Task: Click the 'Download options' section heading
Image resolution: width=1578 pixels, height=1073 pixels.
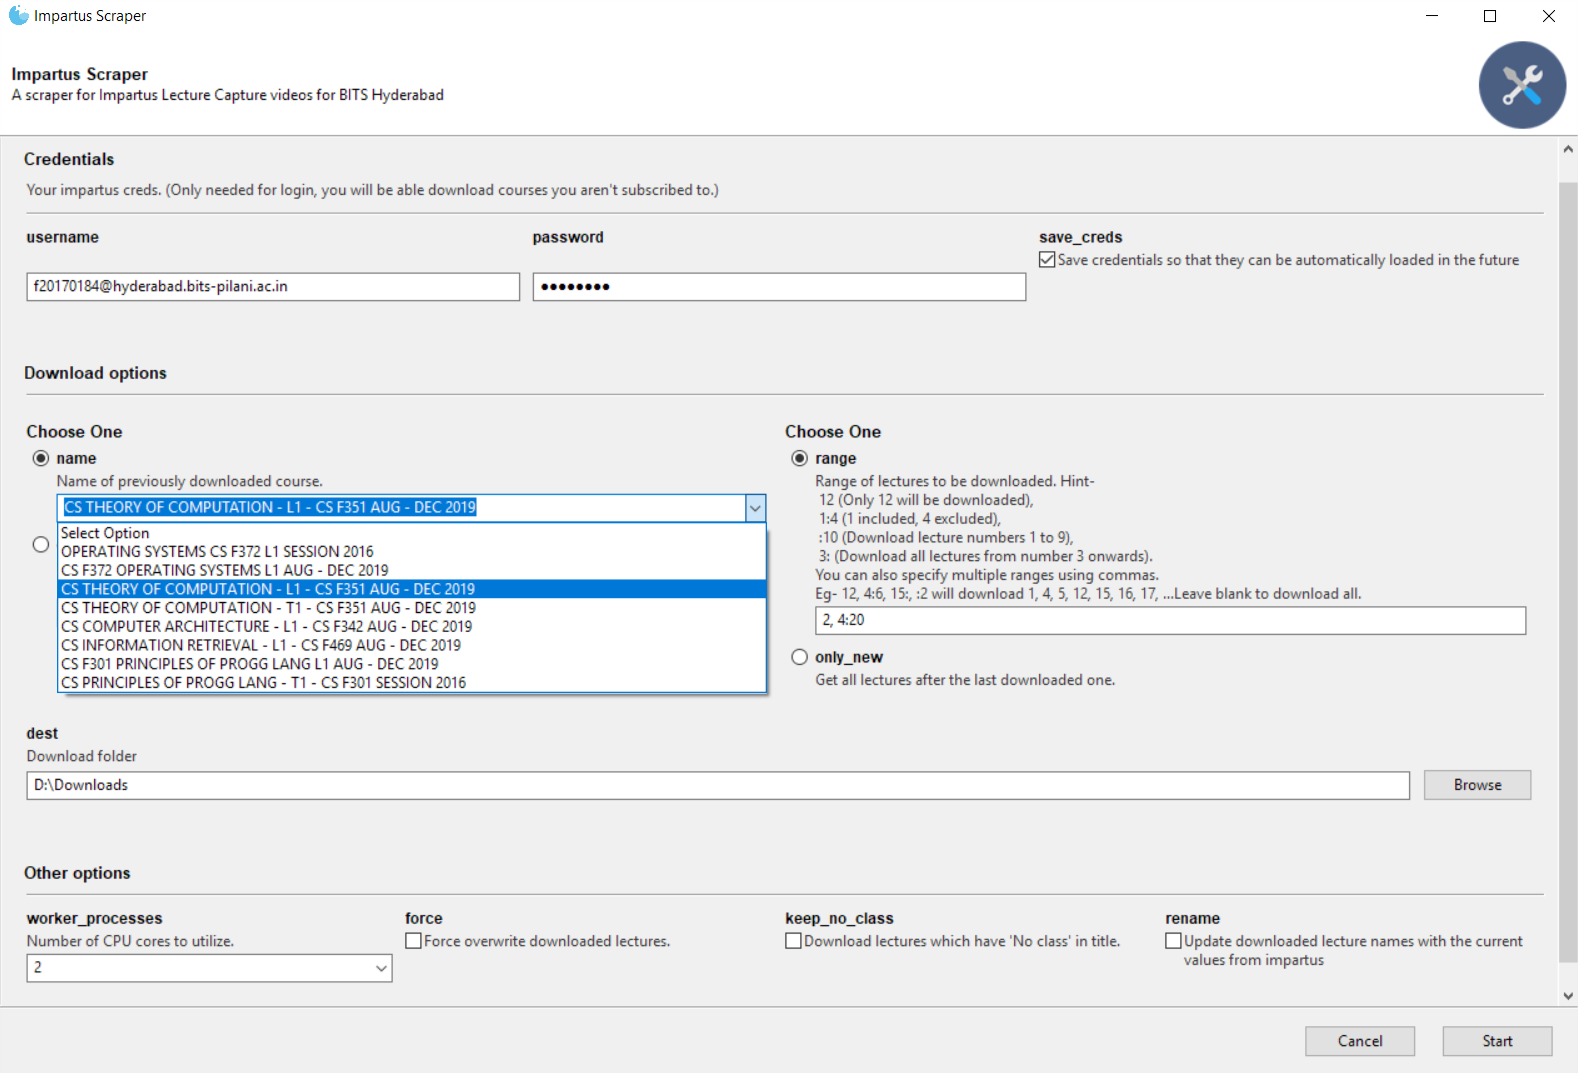Action: click(x=95, y=373)
